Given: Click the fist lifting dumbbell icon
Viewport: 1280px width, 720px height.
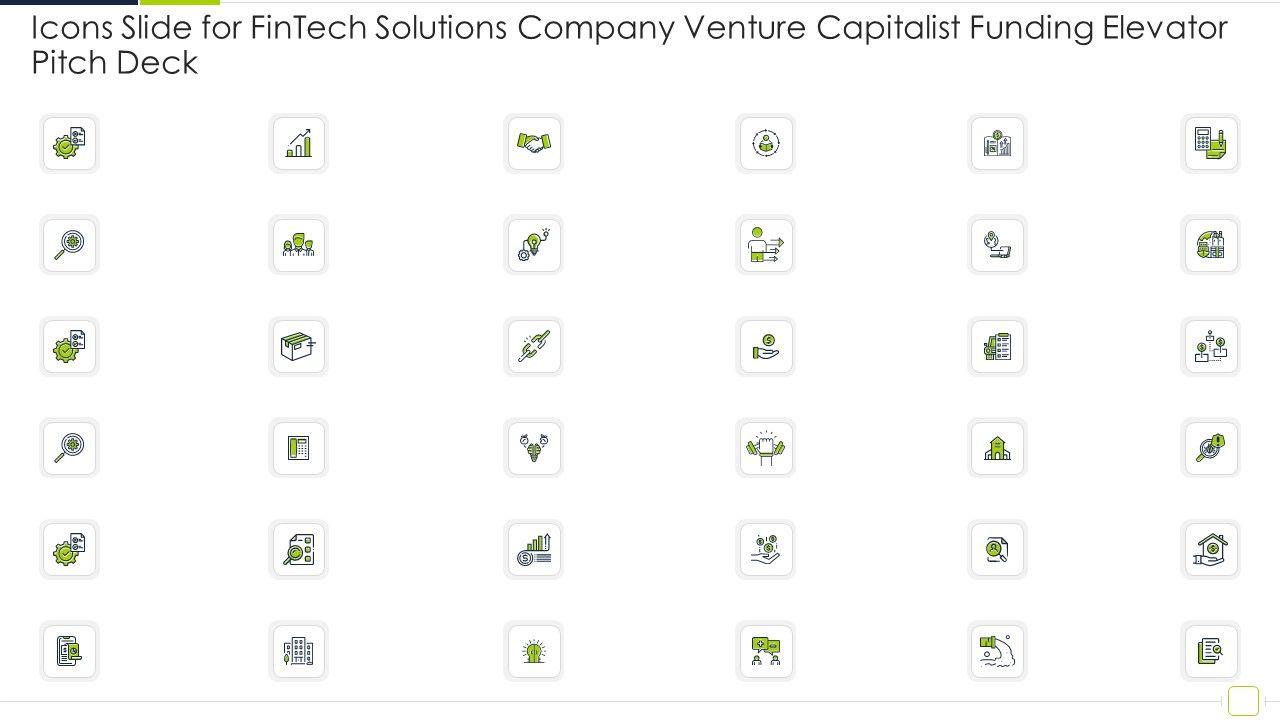Looking at the screenshot, I should 766,448.
